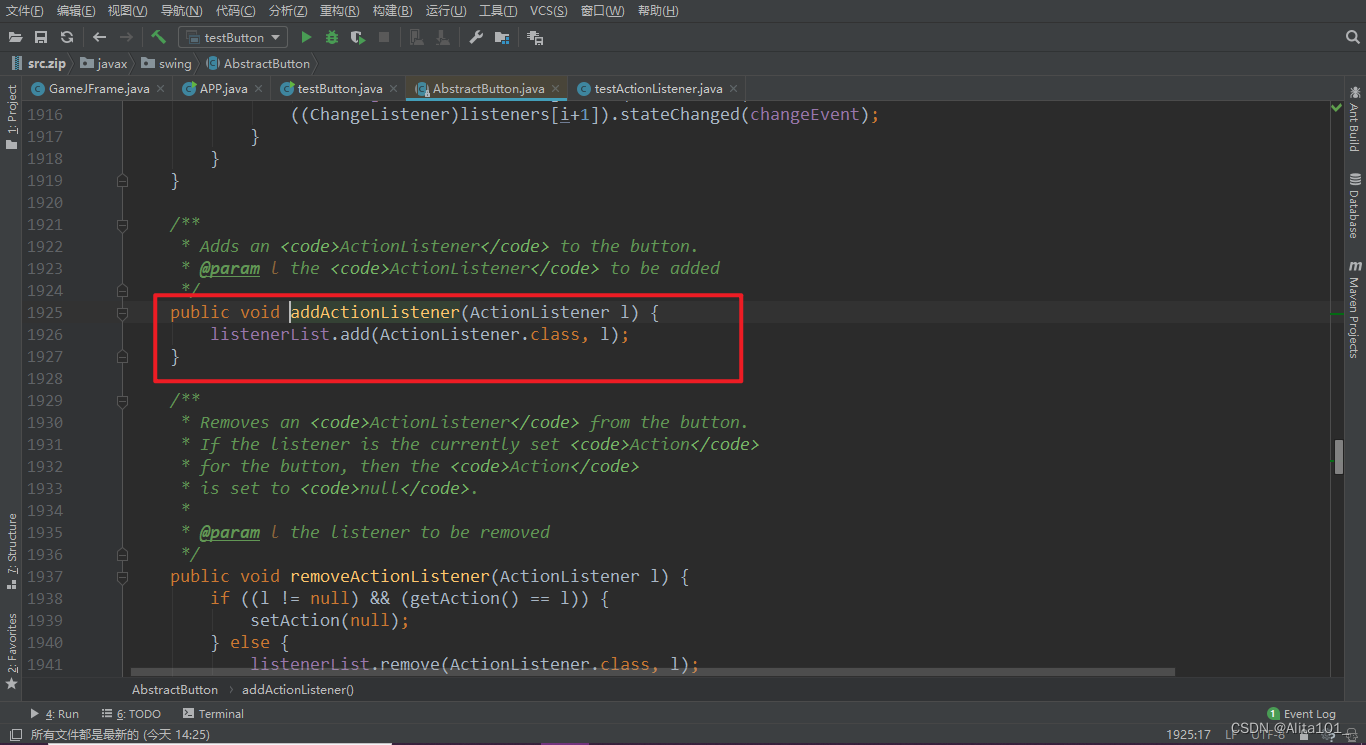Image resolution: width=1366 pixels, height=745 pixels.
Task: Open Project Structure folder icon
Action: click(502, 37)
